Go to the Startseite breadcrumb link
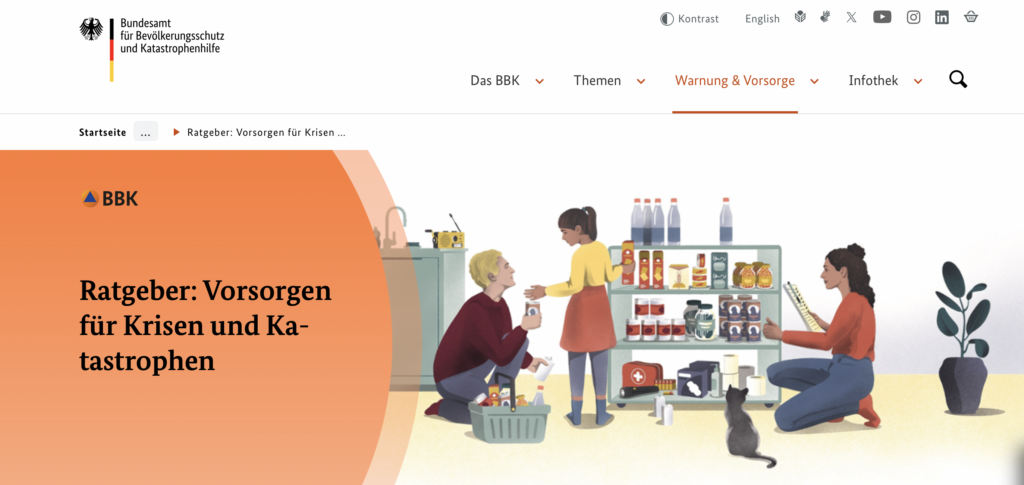The width and height of the screenshot is (1024, 485). [x=103, y=133]
